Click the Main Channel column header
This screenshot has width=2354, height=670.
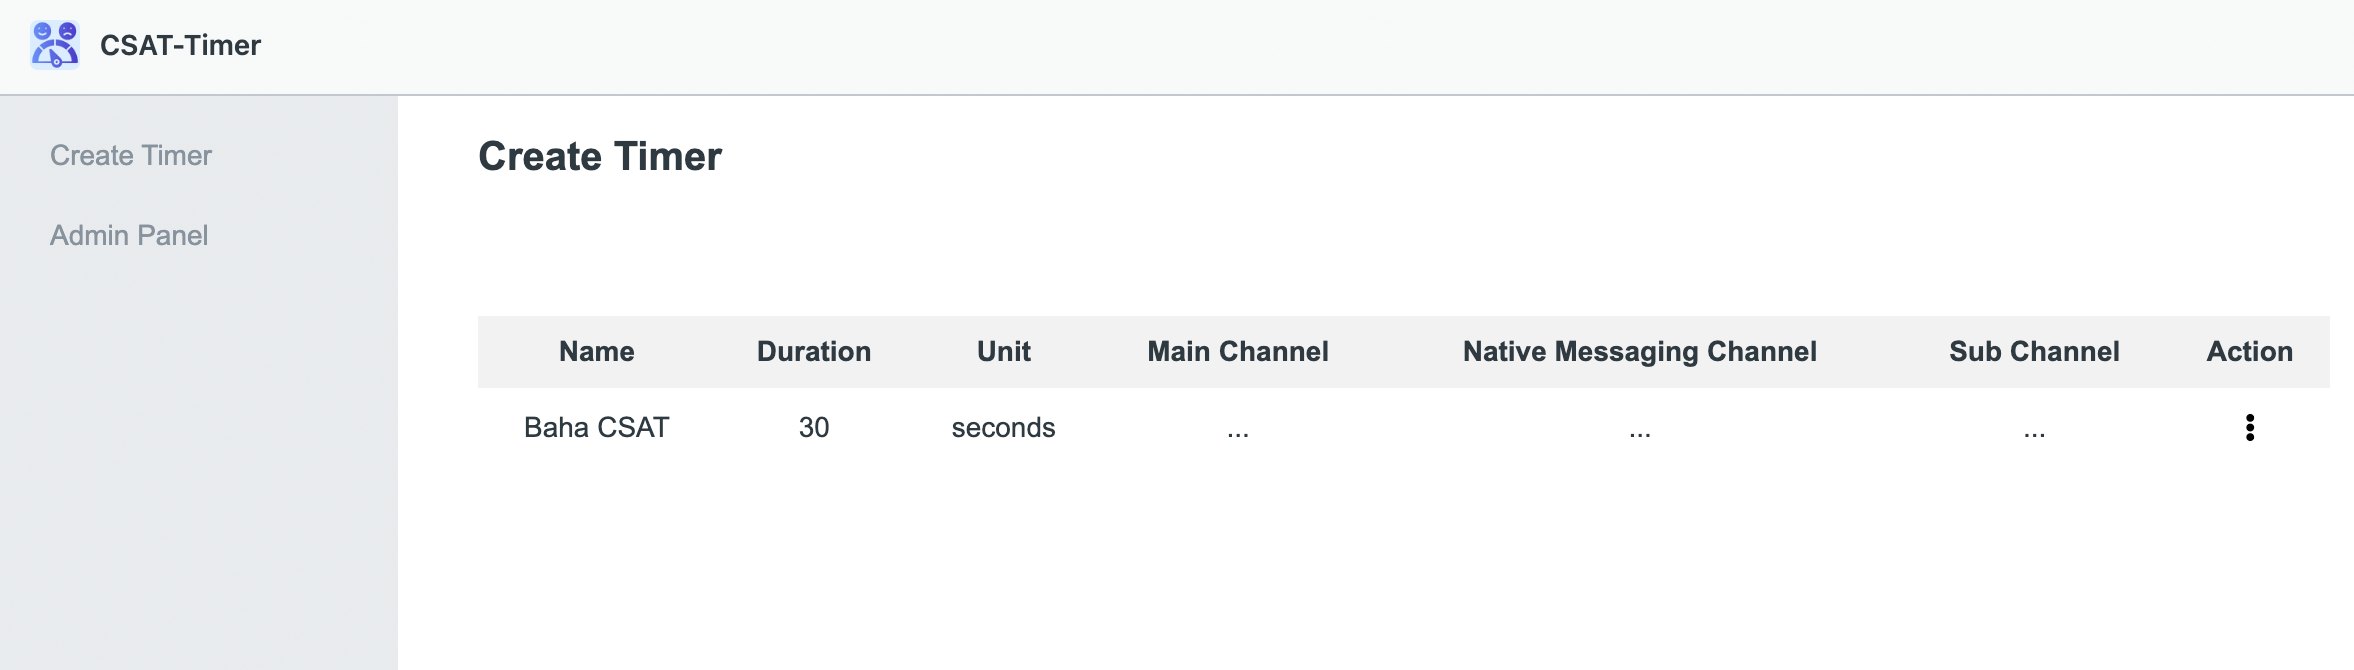1237,351
